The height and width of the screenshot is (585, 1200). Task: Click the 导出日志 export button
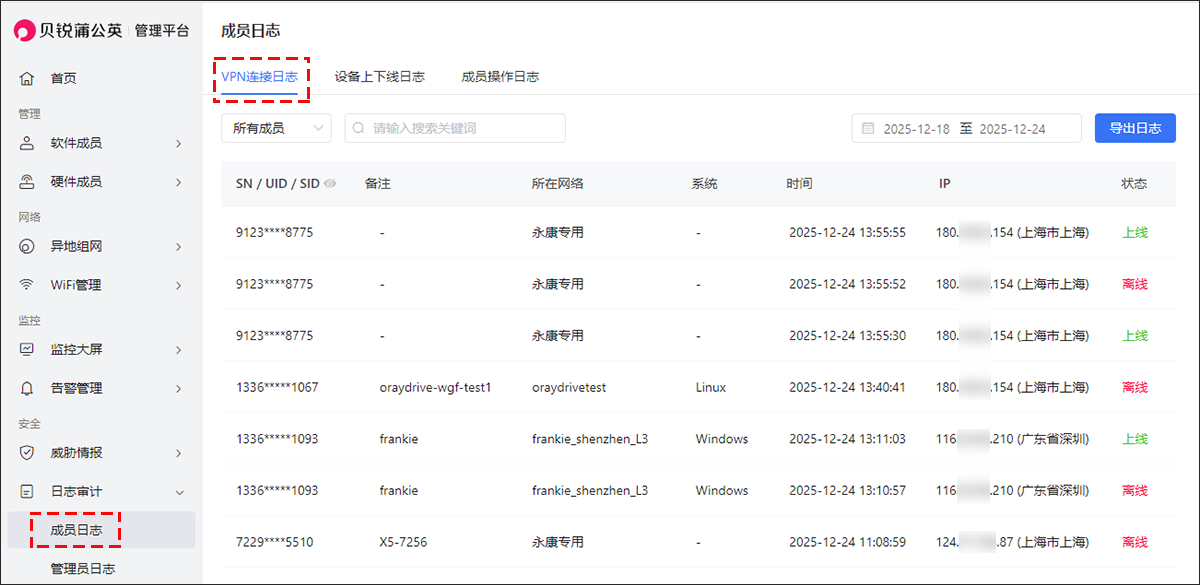(x=1134, y=128)
